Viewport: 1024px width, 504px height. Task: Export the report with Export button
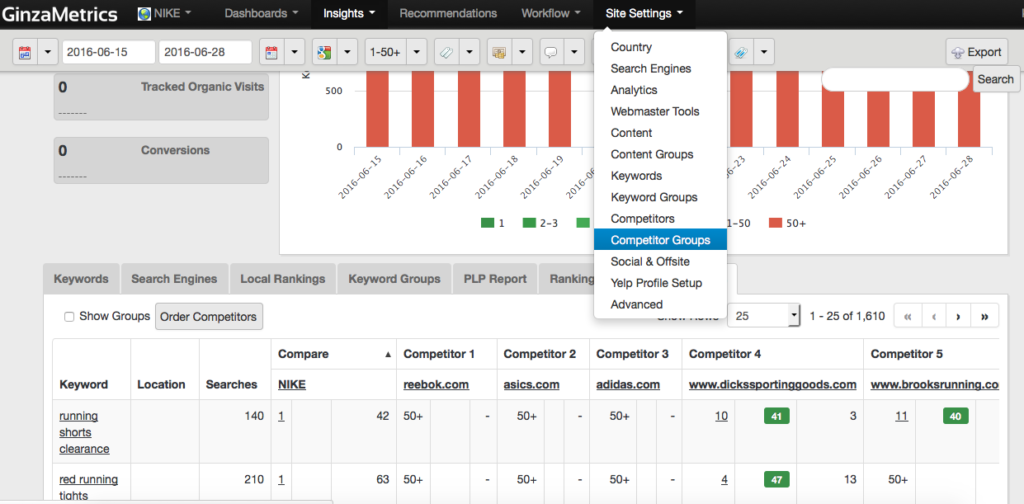pyautogui.click(x=975, y=52)
